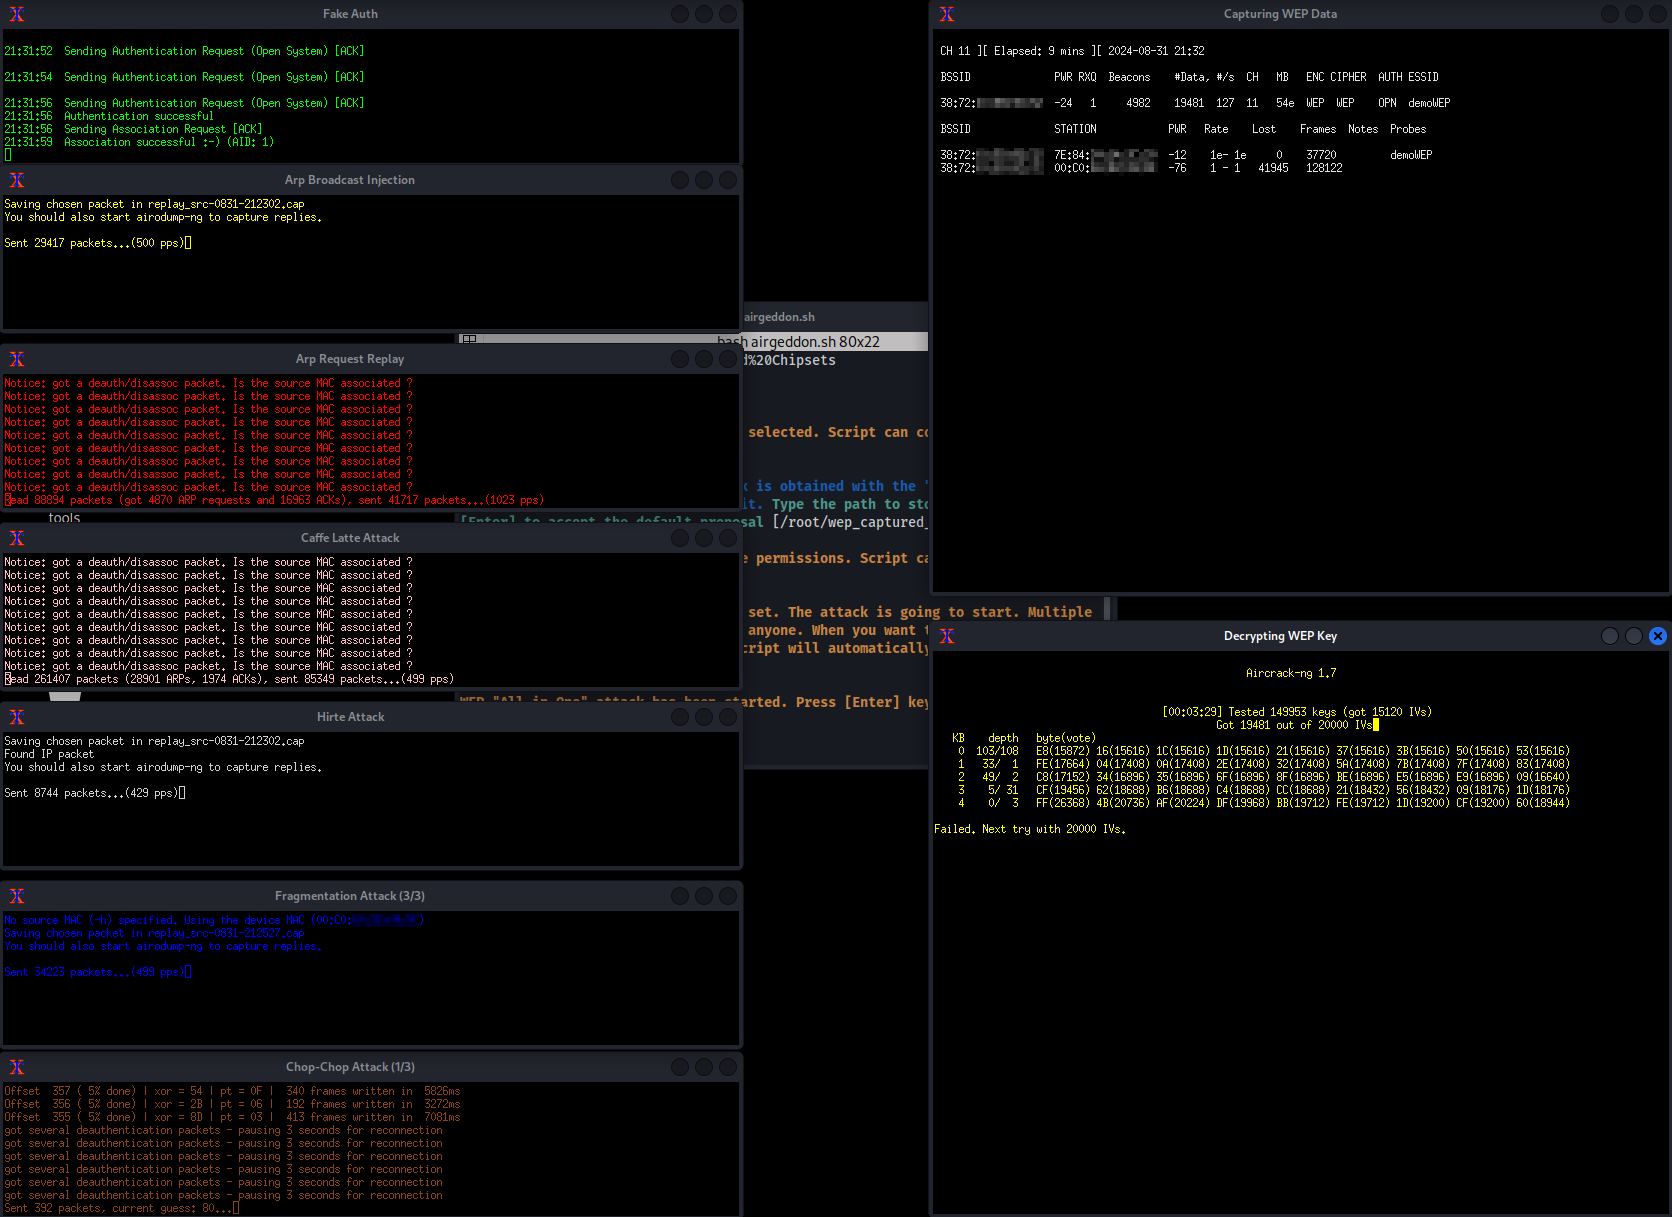This screenshot has width=1672, height=1217.
Task: Click 'Association successful :-) (AID: 1)' text
Action: 139,142
